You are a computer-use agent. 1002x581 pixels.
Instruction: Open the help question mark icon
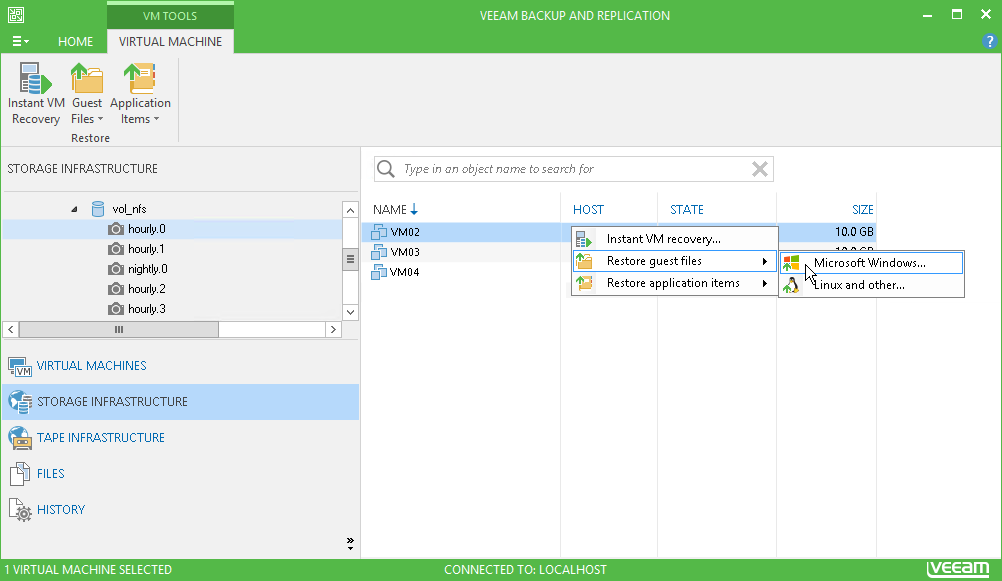[x=989, y=42]
